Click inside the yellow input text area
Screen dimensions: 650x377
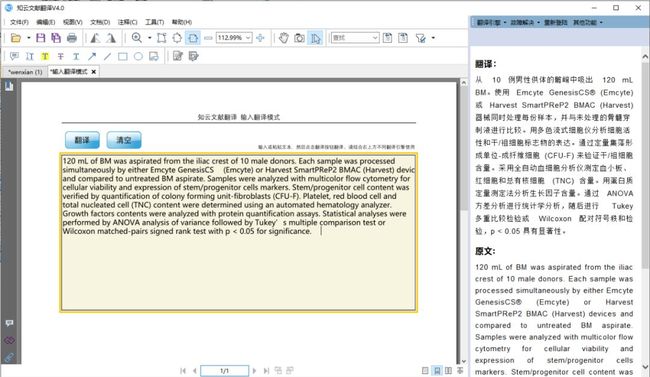238,232
